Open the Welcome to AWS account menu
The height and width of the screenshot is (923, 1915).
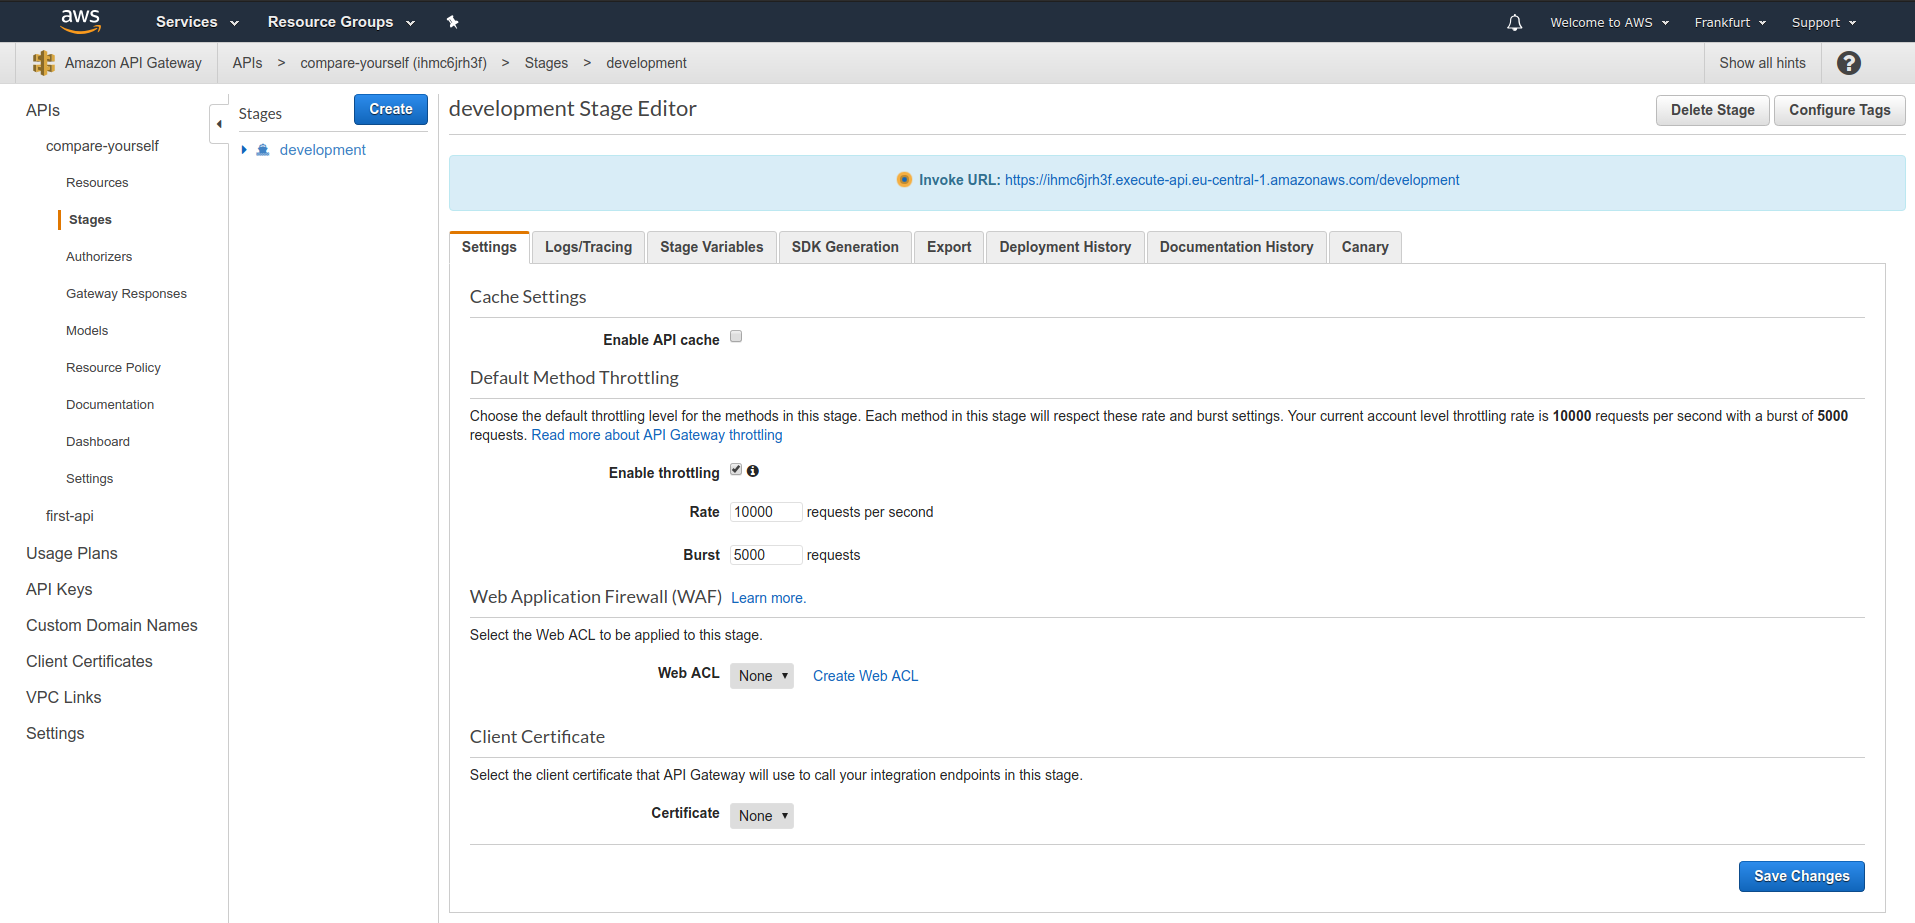(x=1609, y=22)
